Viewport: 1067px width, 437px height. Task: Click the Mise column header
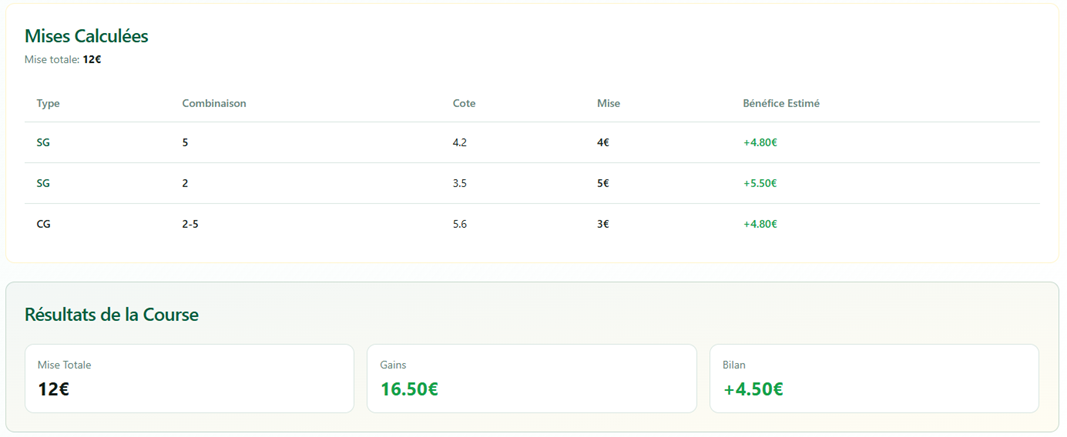(x=608, y=103)
